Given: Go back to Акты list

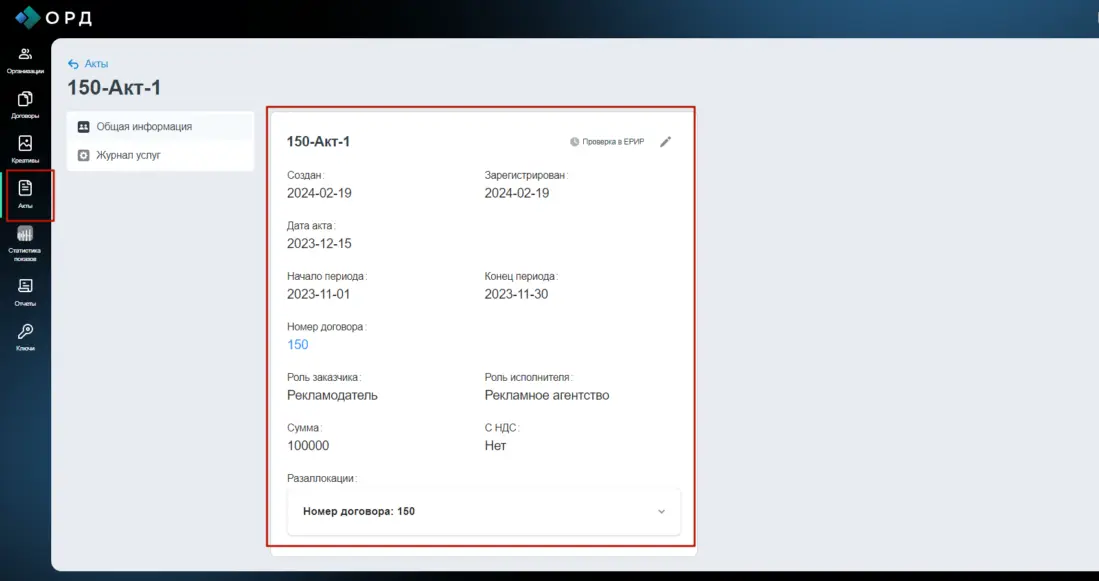Looking at the screenshot, I should (88, 64).
